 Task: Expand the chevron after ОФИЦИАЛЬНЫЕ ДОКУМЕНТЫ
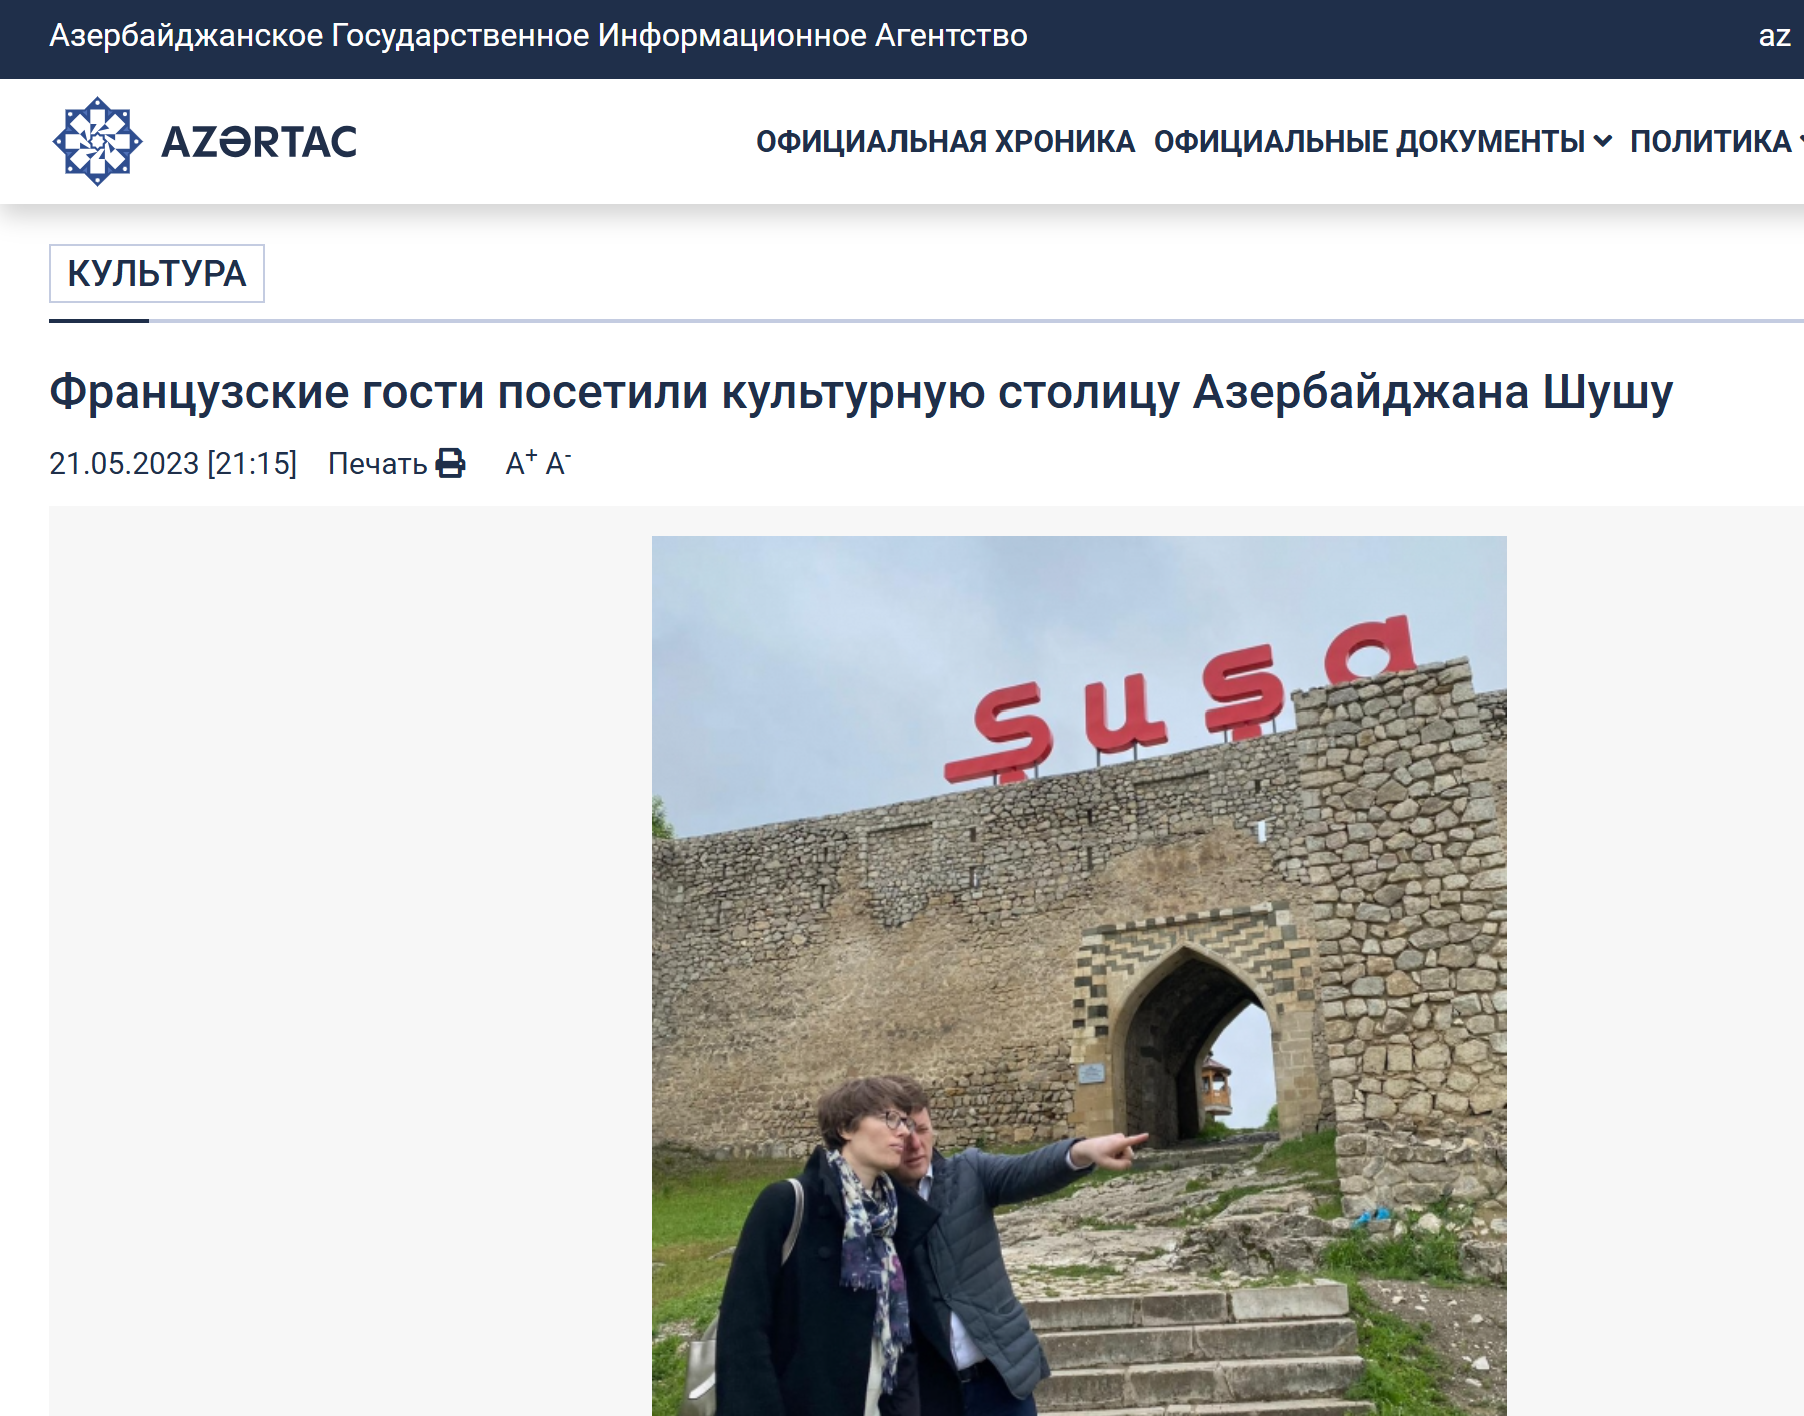1602,142
